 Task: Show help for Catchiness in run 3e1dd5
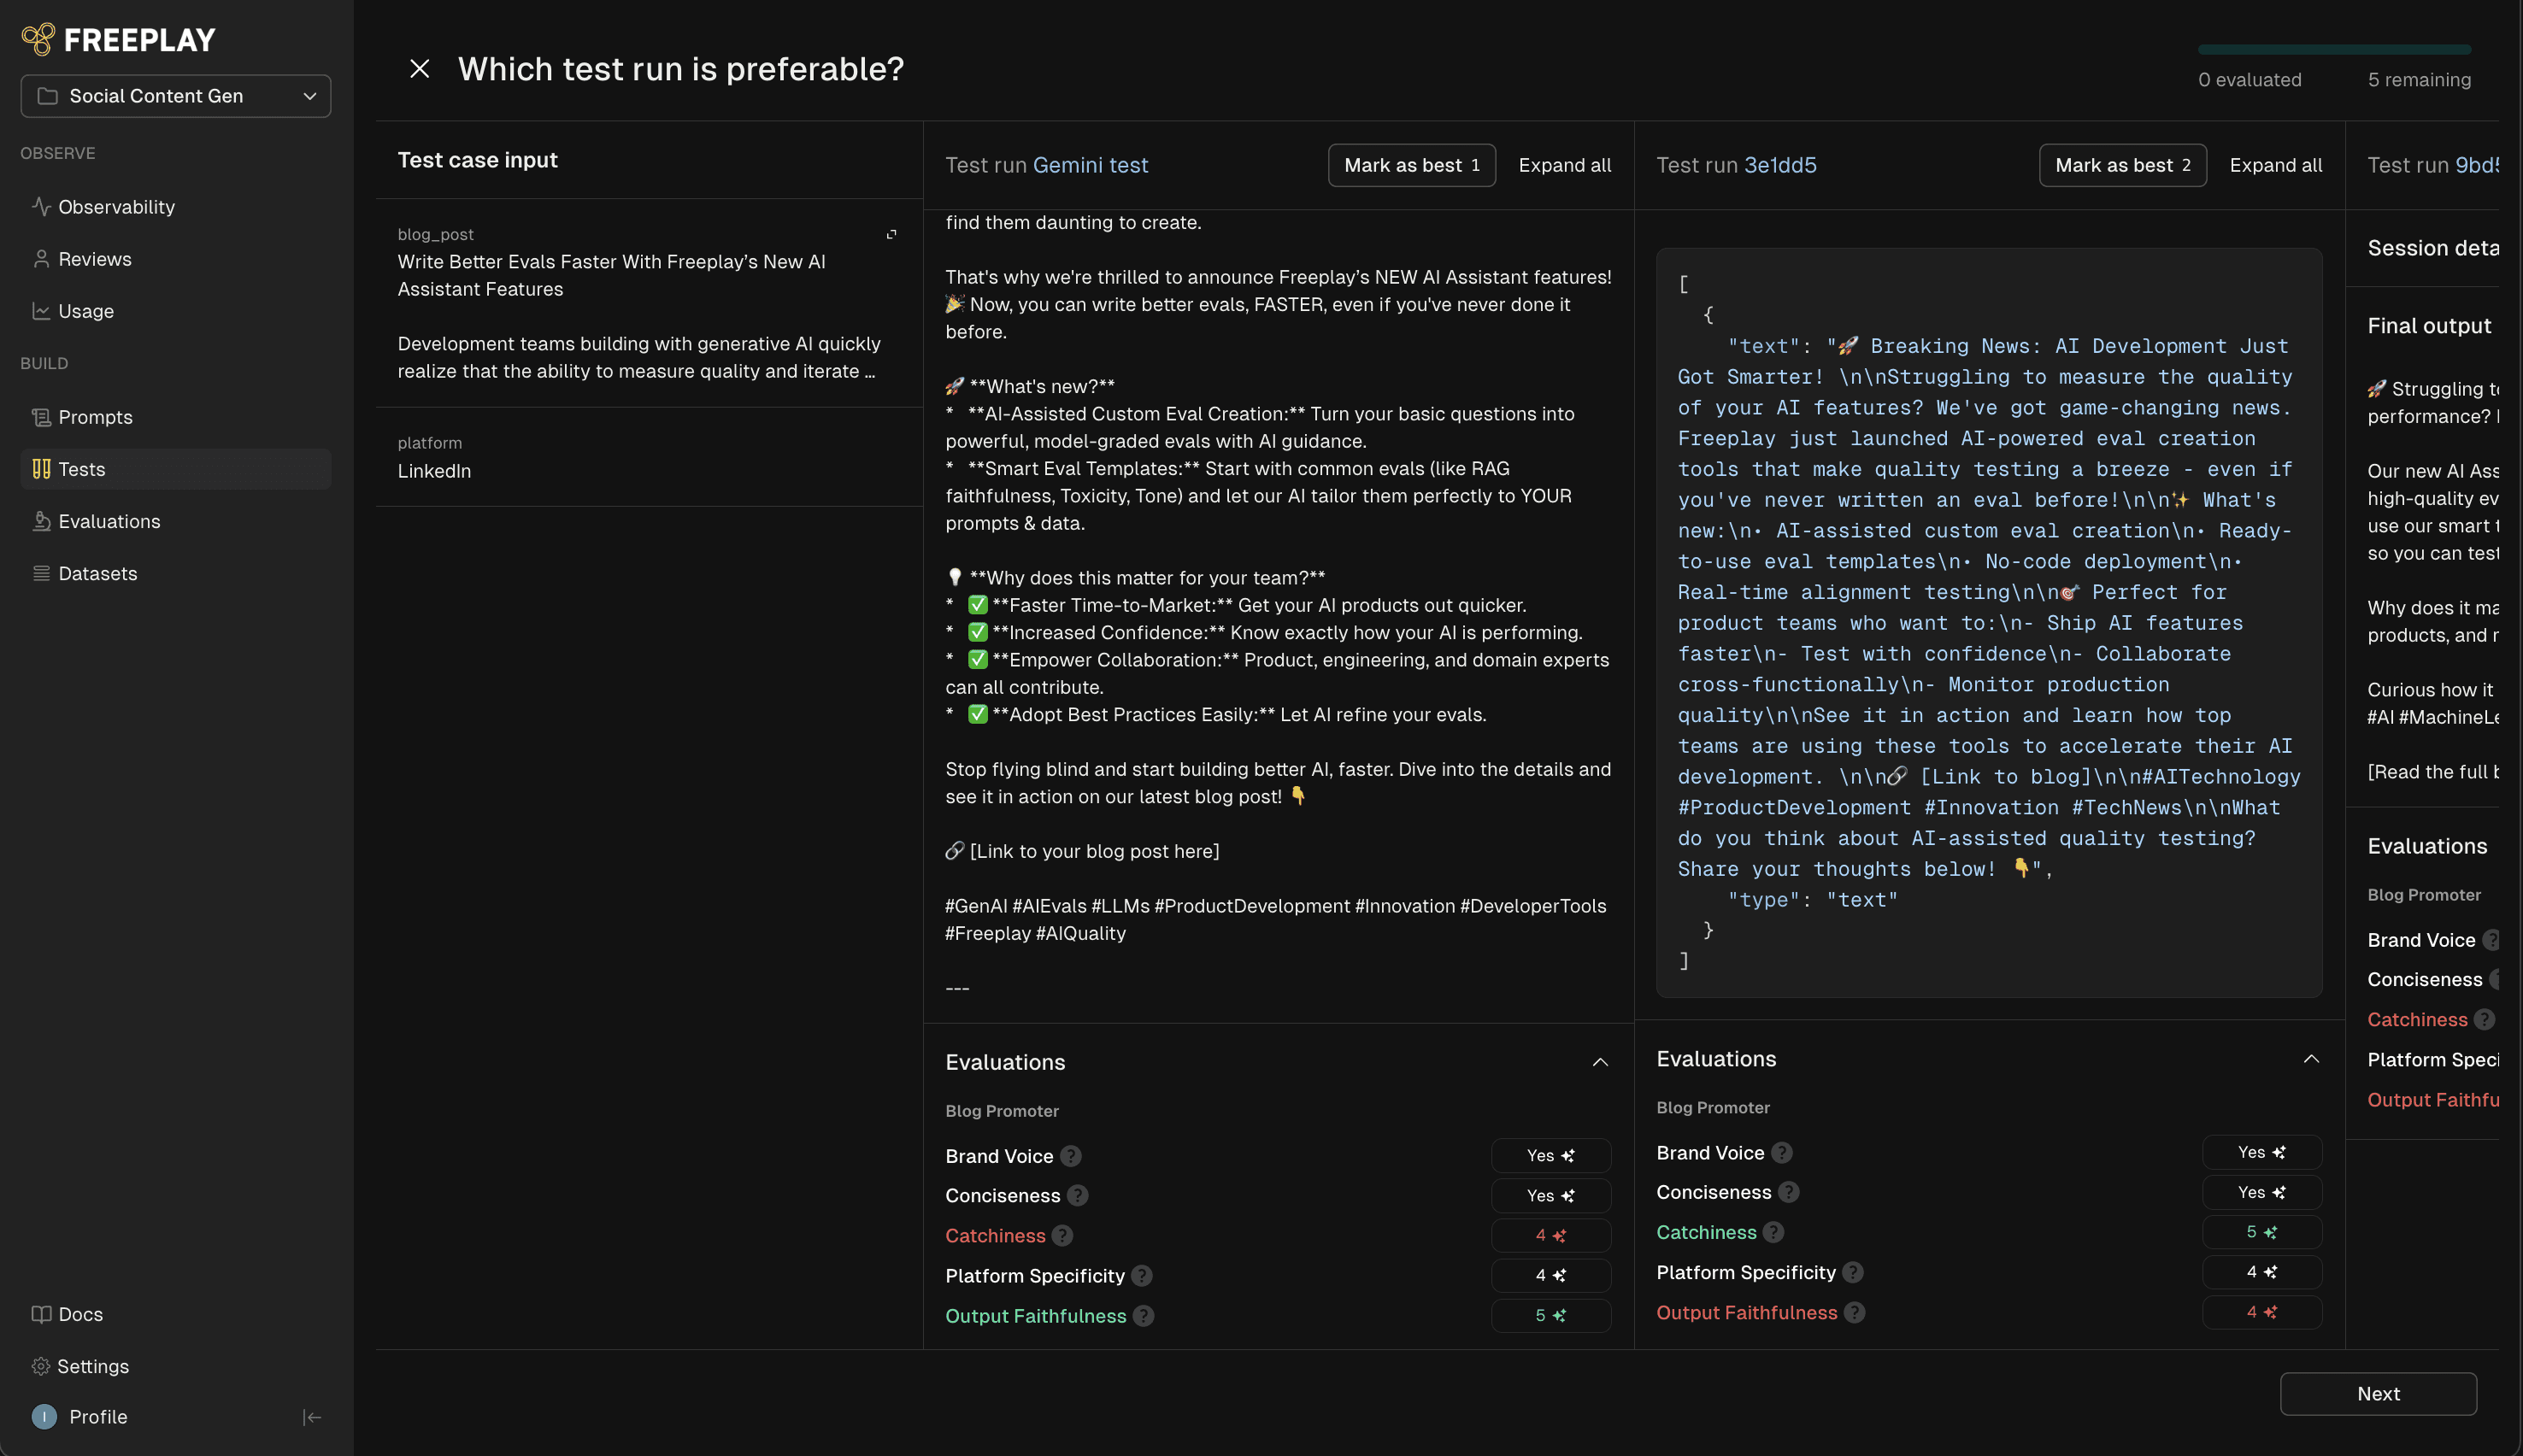point(1774,1233)
